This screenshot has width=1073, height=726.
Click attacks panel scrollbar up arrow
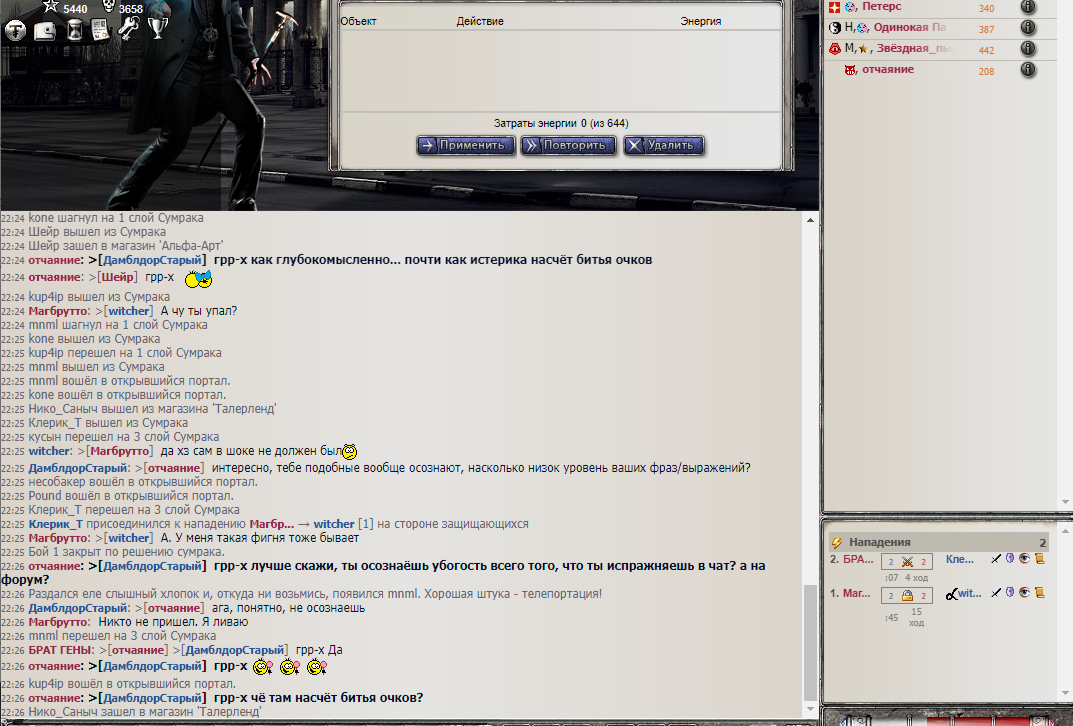[1065, 530]
